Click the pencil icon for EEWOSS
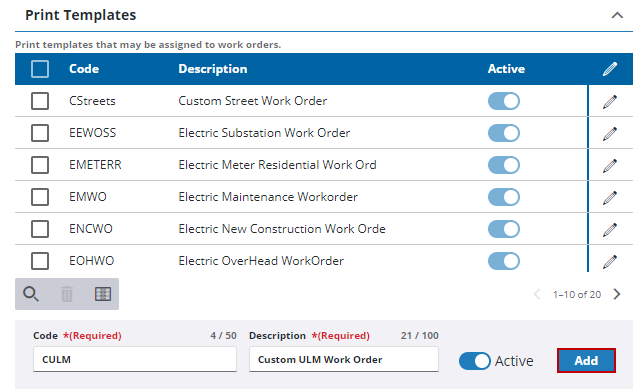The height and width of the screenshot is (391, 637). (610, 133)
